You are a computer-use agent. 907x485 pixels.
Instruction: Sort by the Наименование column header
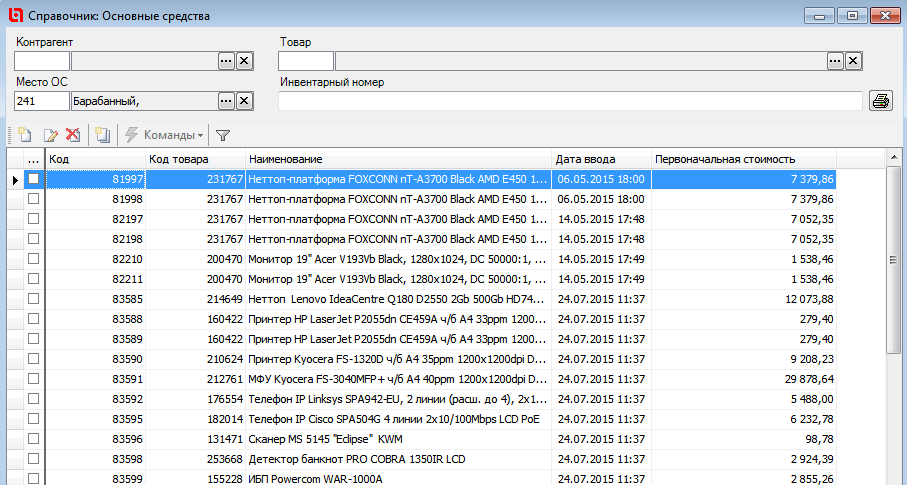click(399, 159)
